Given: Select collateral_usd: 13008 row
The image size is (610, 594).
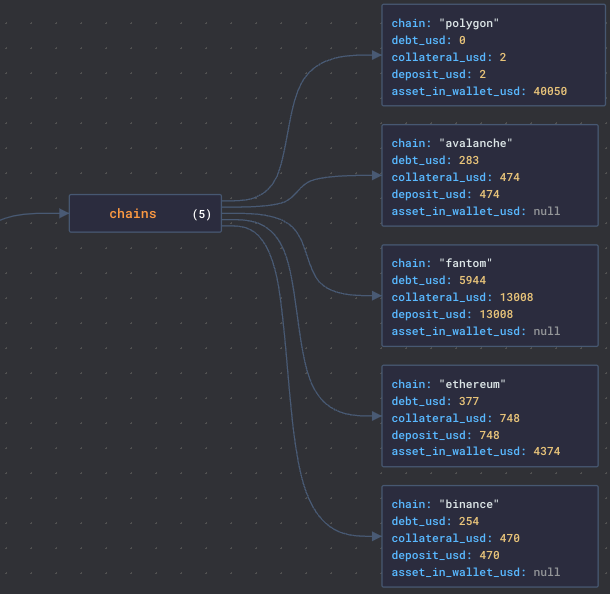Looking at the screenshot, I should pos(462,297).
